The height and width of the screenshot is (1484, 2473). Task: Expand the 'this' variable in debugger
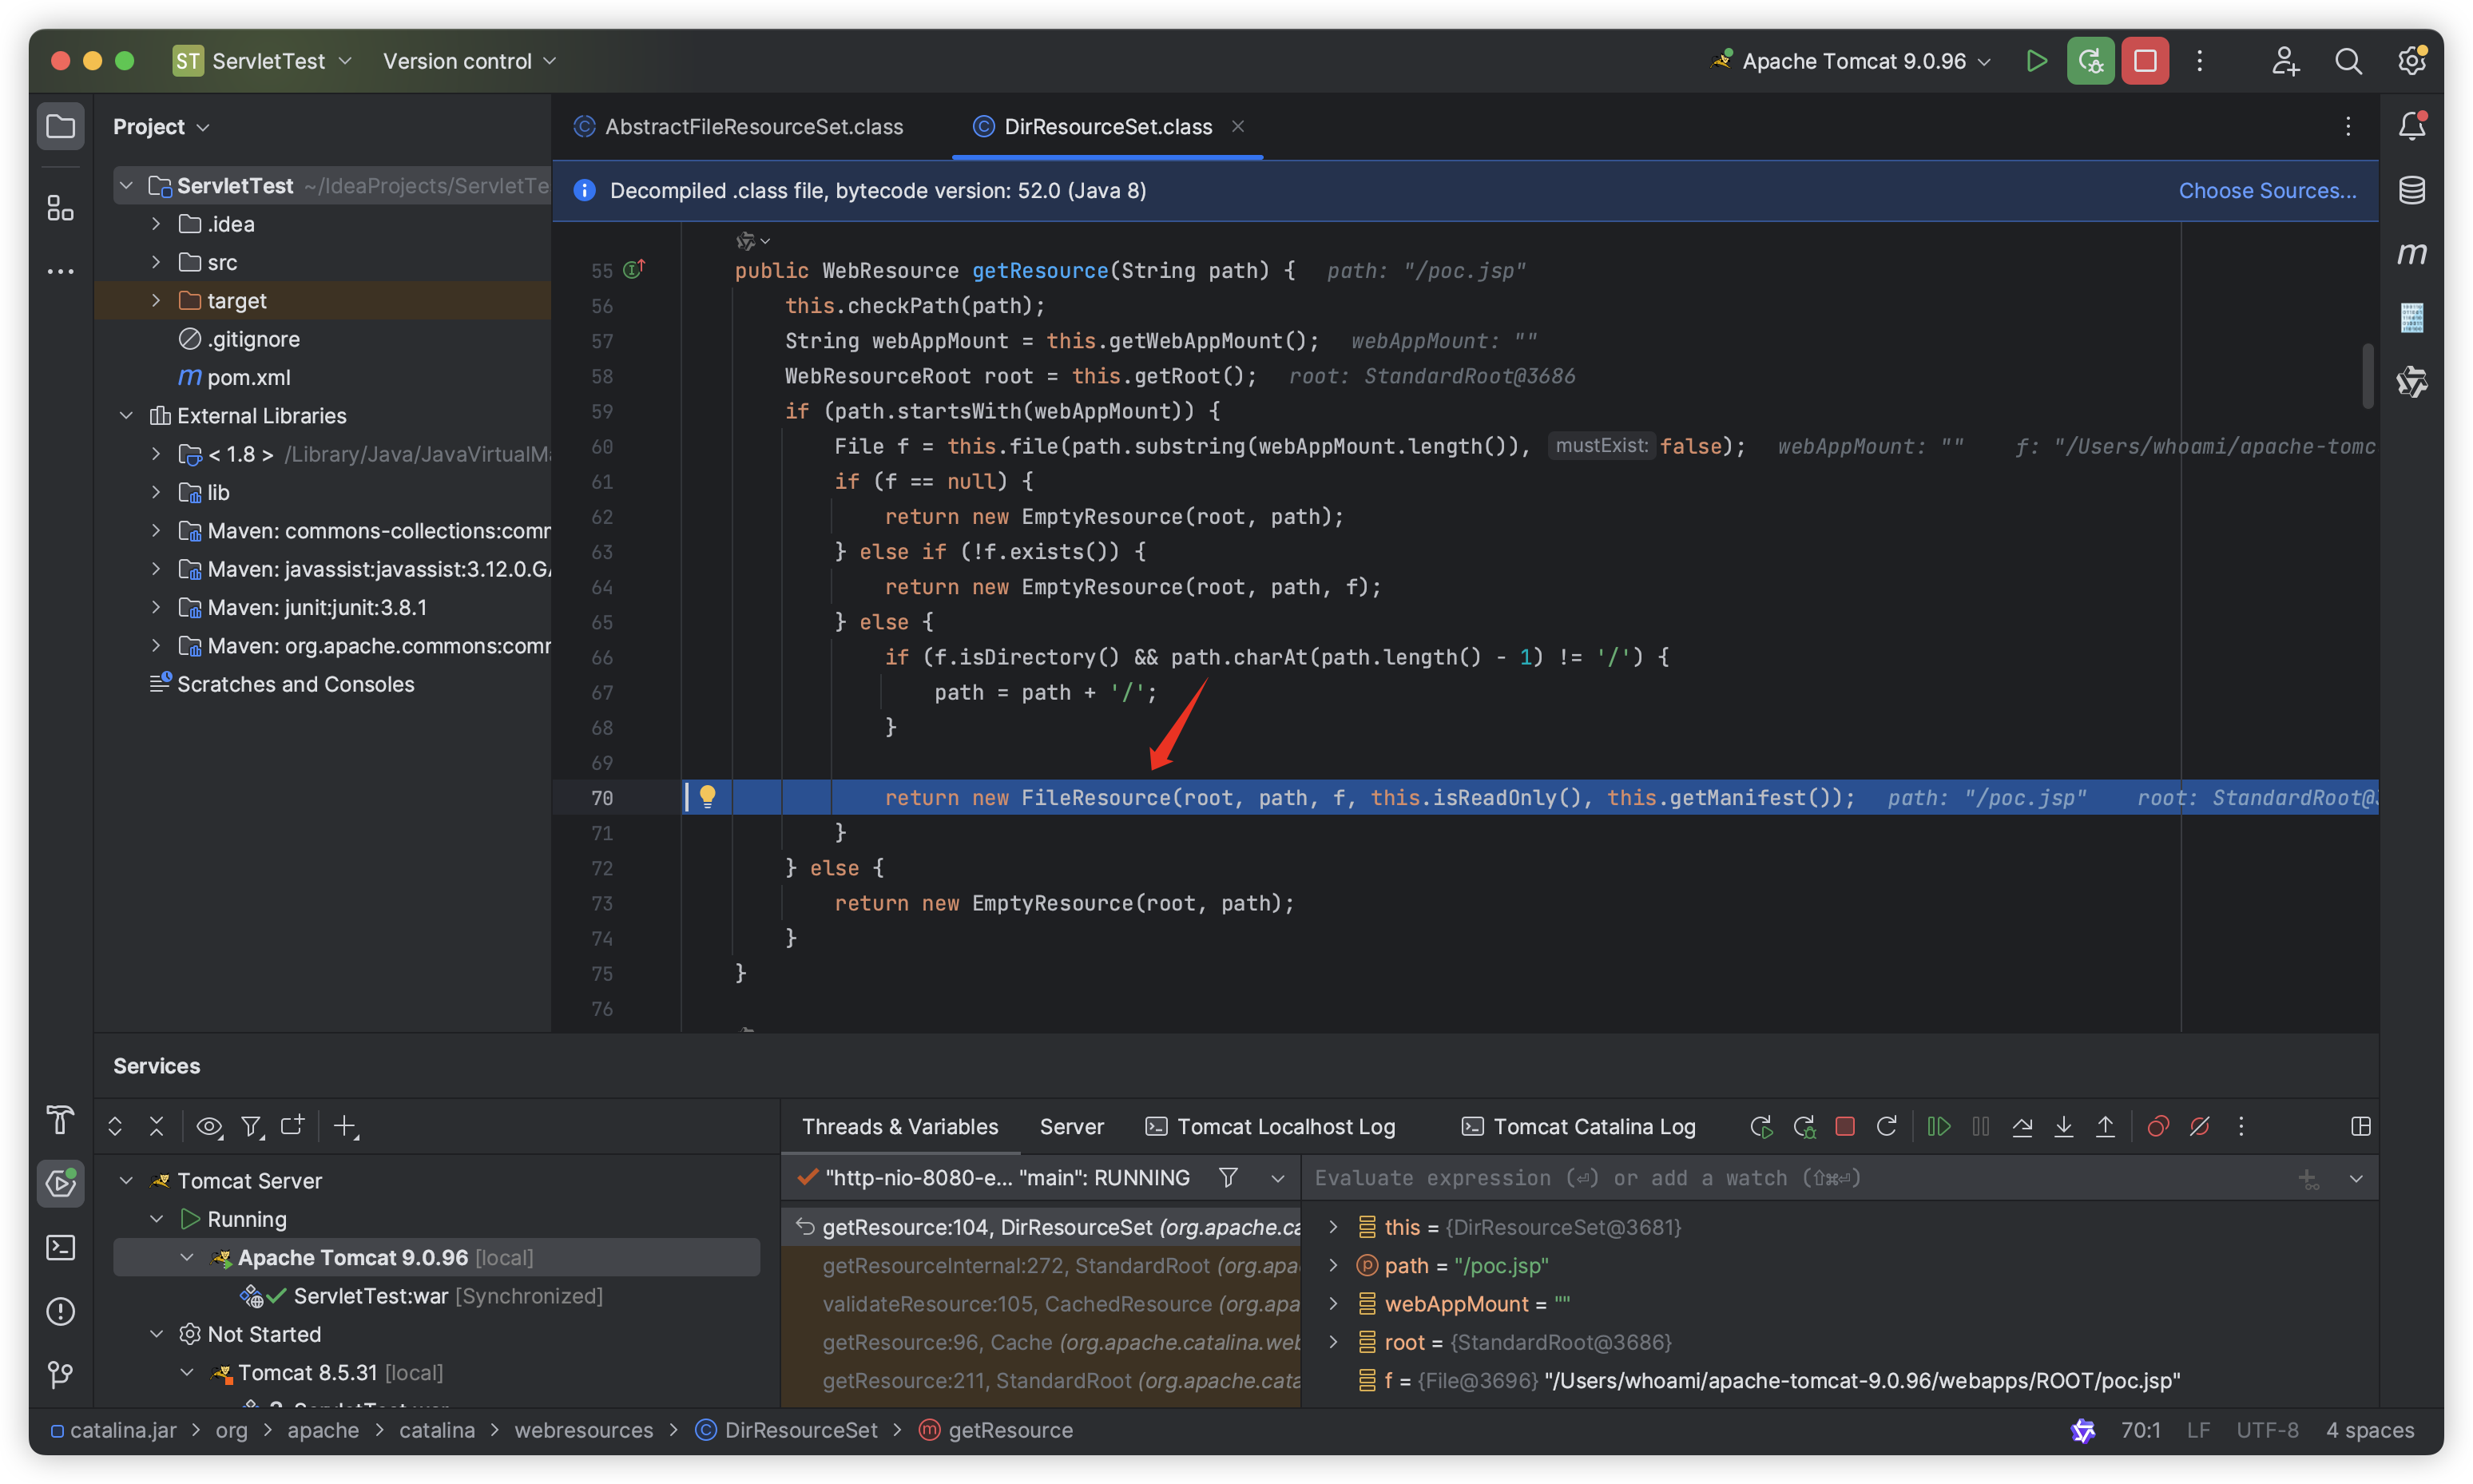click(1333, 1226)
